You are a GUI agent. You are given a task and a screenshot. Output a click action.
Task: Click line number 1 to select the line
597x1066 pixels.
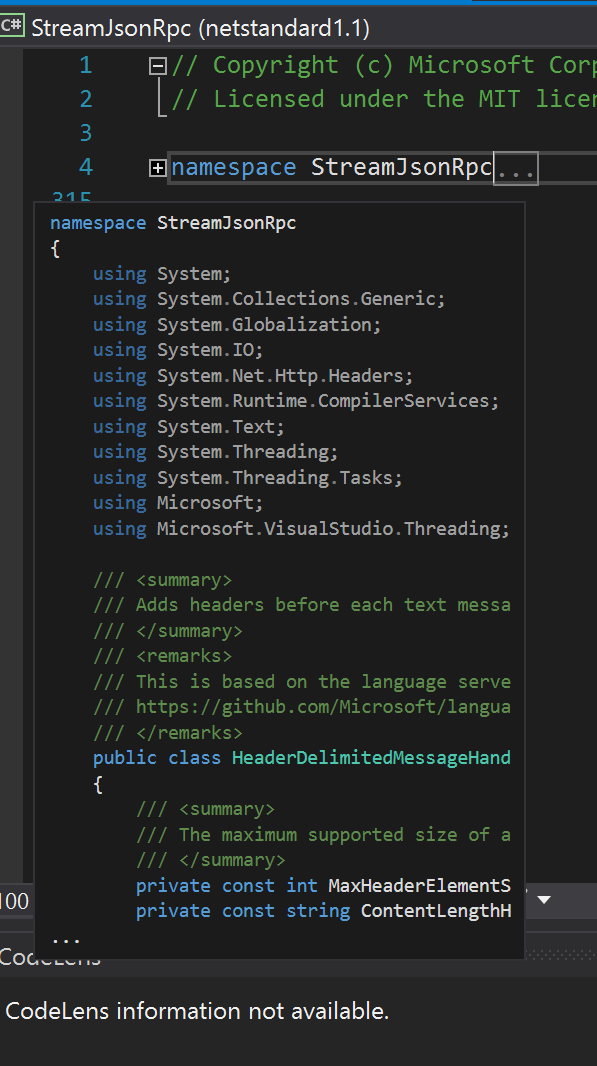click(85, 65)
